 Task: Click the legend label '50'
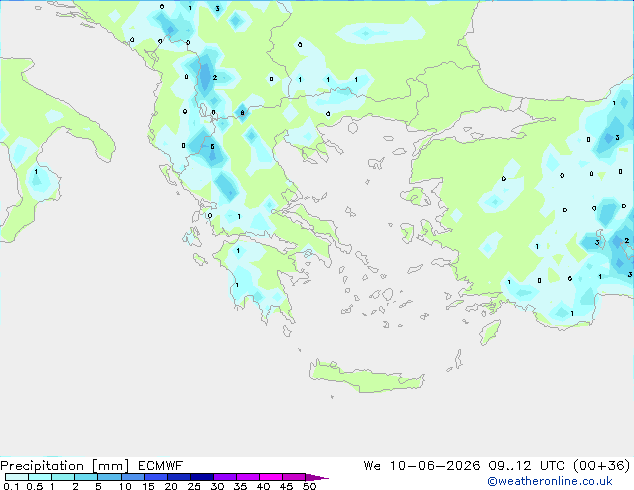tap(309, 486)
